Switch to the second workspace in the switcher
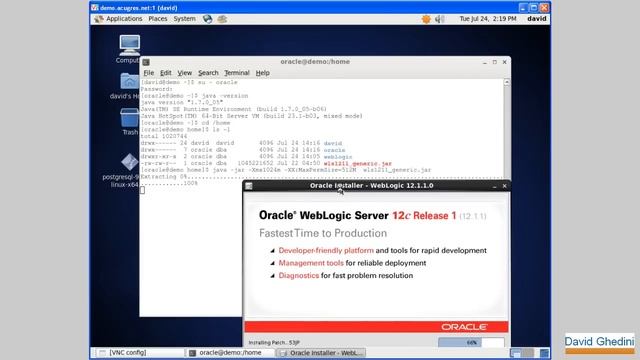This screenshot has height=360, width=640. tap(528, 353)
